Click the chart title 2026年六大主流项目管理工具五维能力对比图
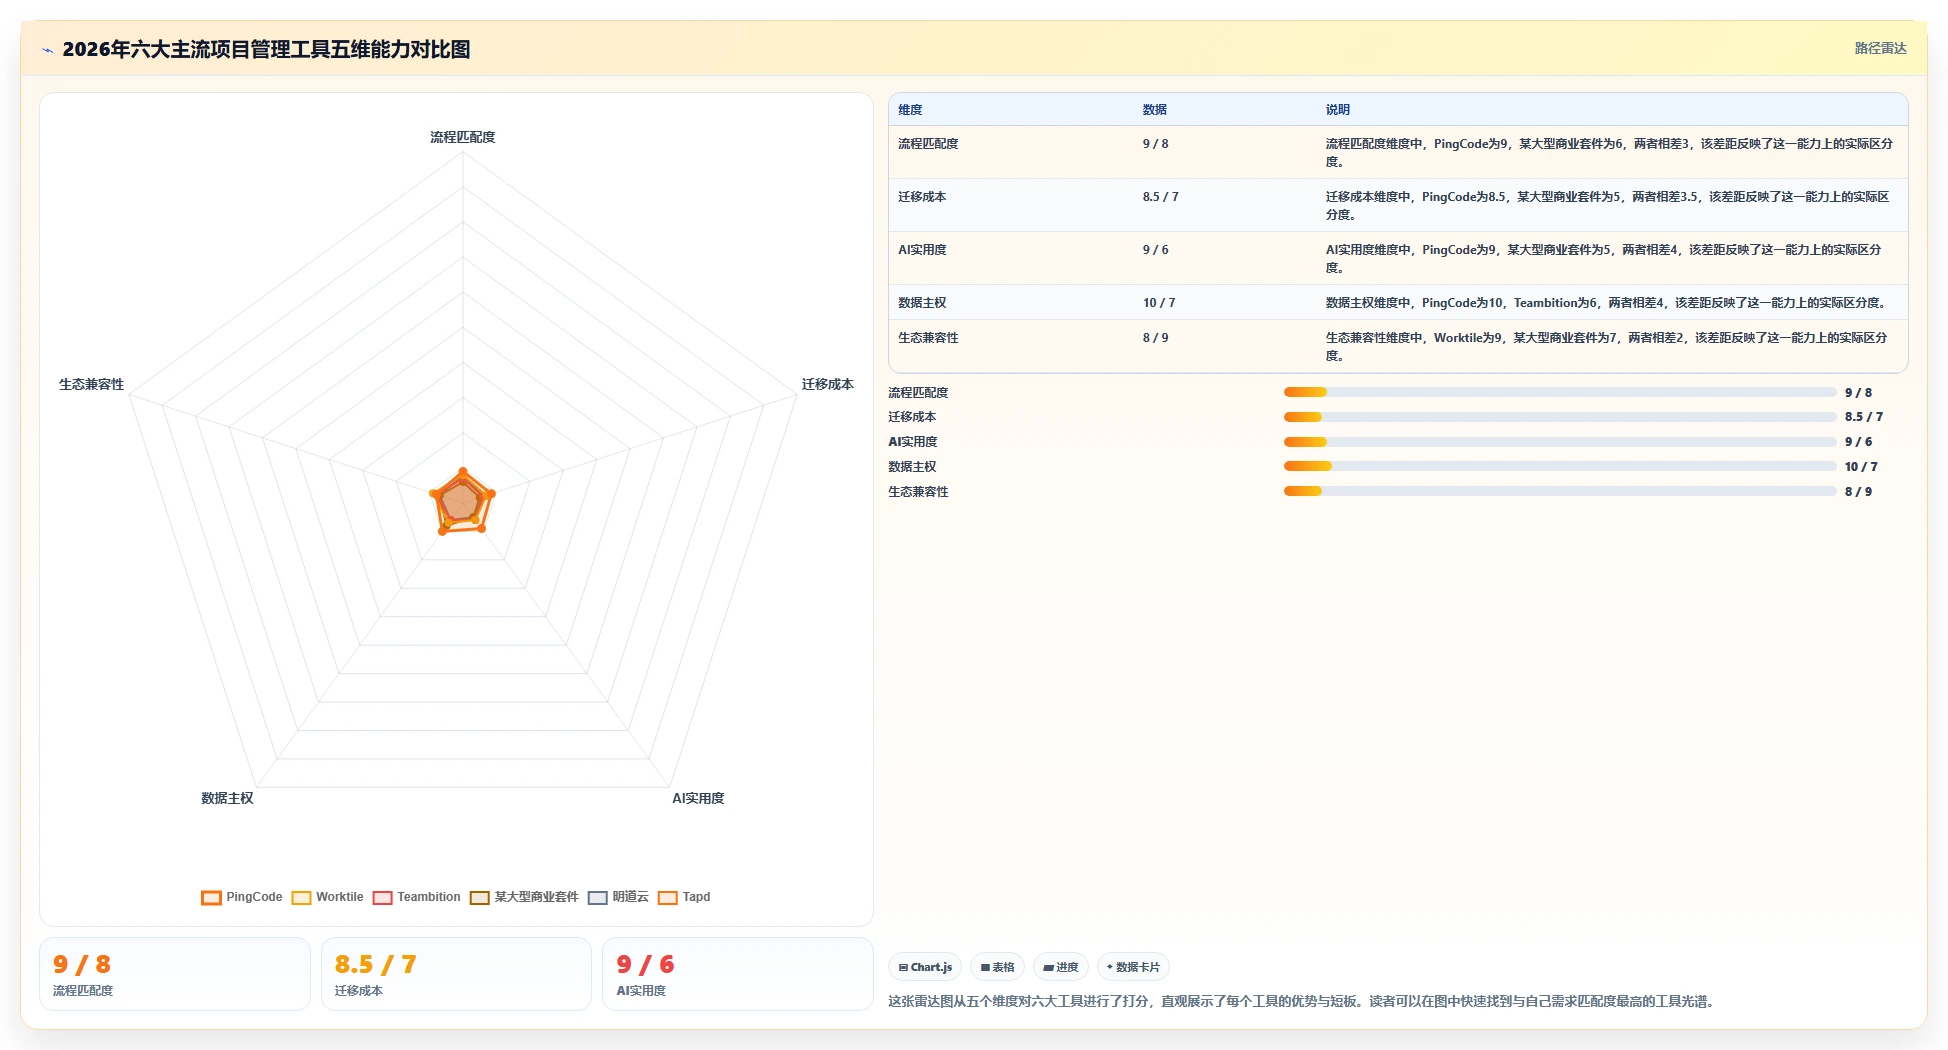The image size is (1948, 1050). [266, 49]
